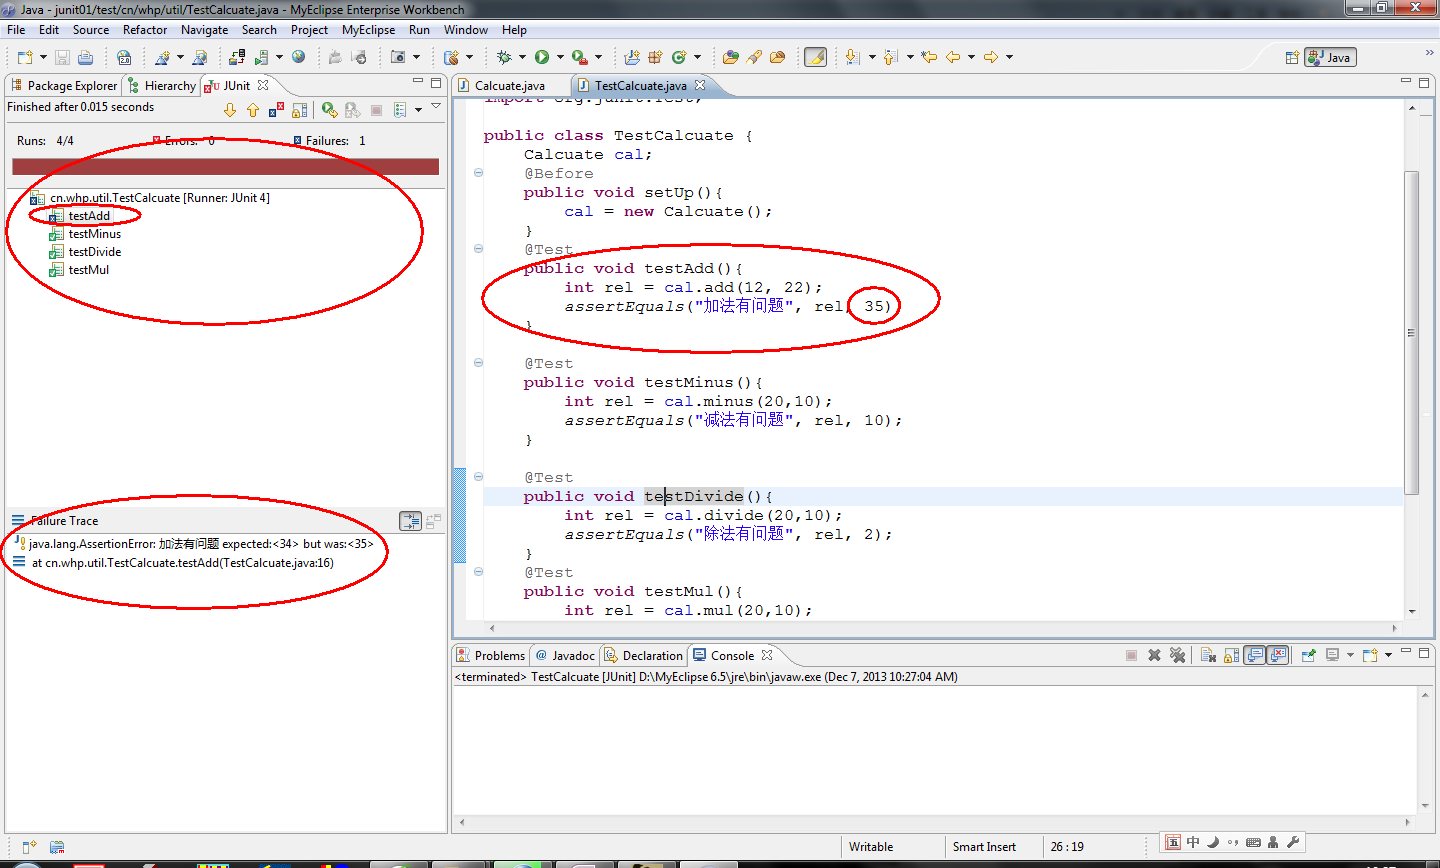Viewport: 1440px width, 868px height.
Task: Click the New wizard toolbar icon
Action: (x=25, y=57)
